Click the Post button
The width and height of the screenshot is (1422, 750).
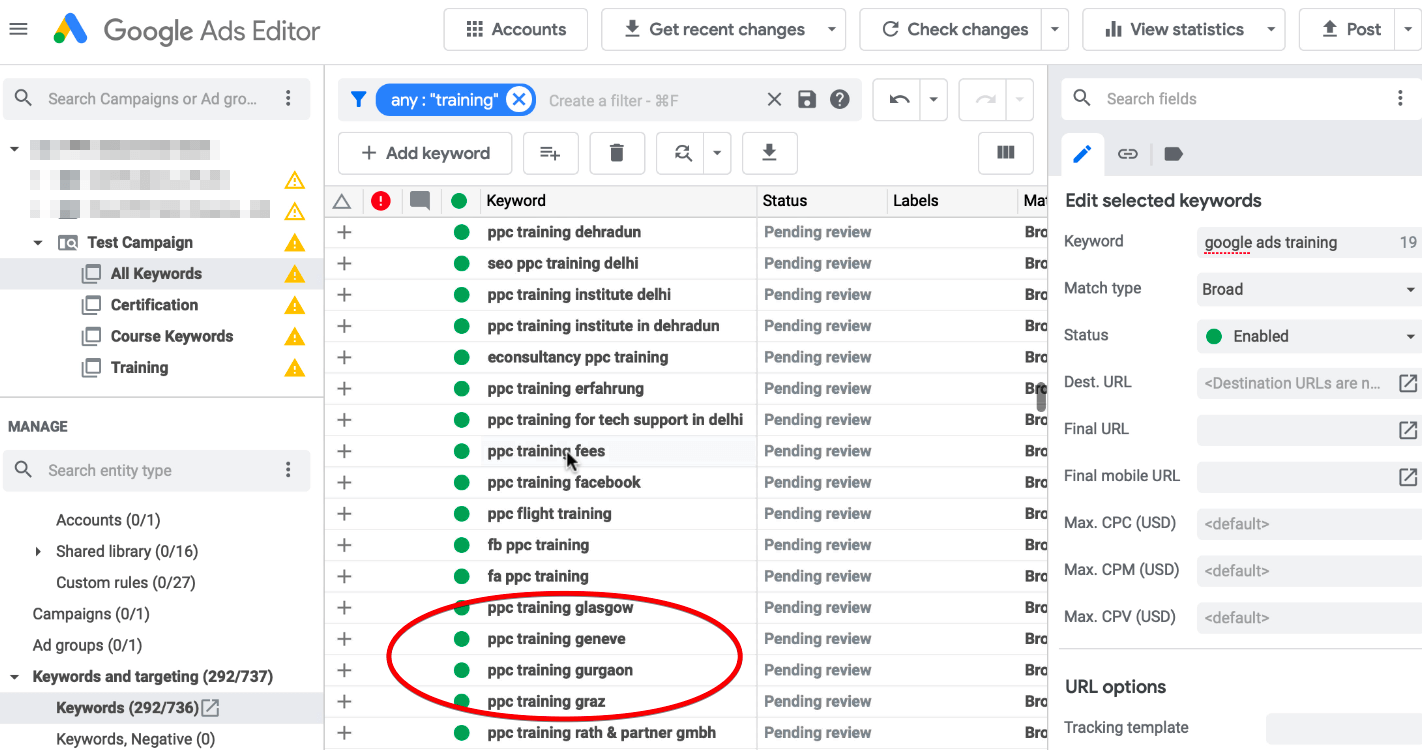coord(1349,30)
